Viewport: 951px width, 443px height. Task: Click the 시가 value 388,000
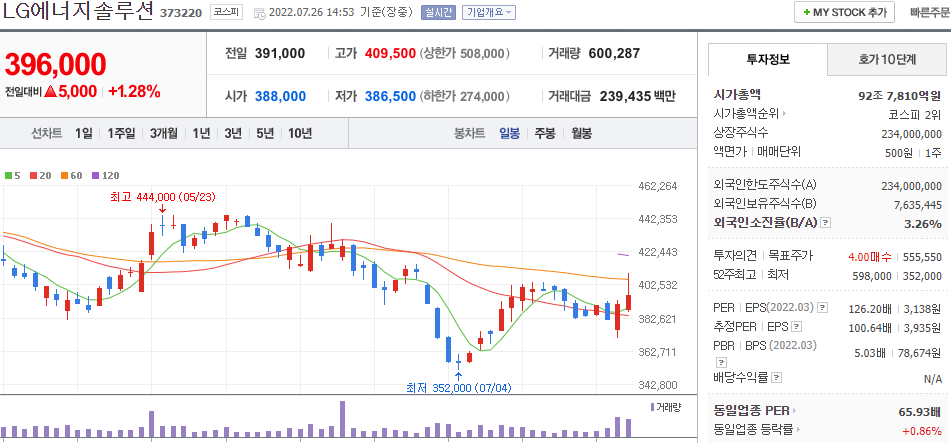tap(280, 96)
